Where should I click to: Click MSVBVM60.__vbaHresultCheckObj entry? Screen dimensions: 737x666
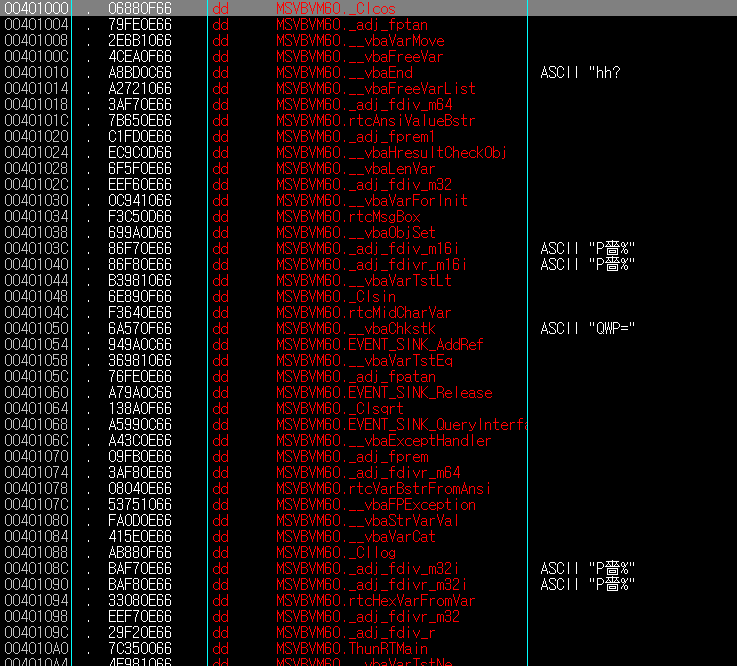[x=391, y=152]
